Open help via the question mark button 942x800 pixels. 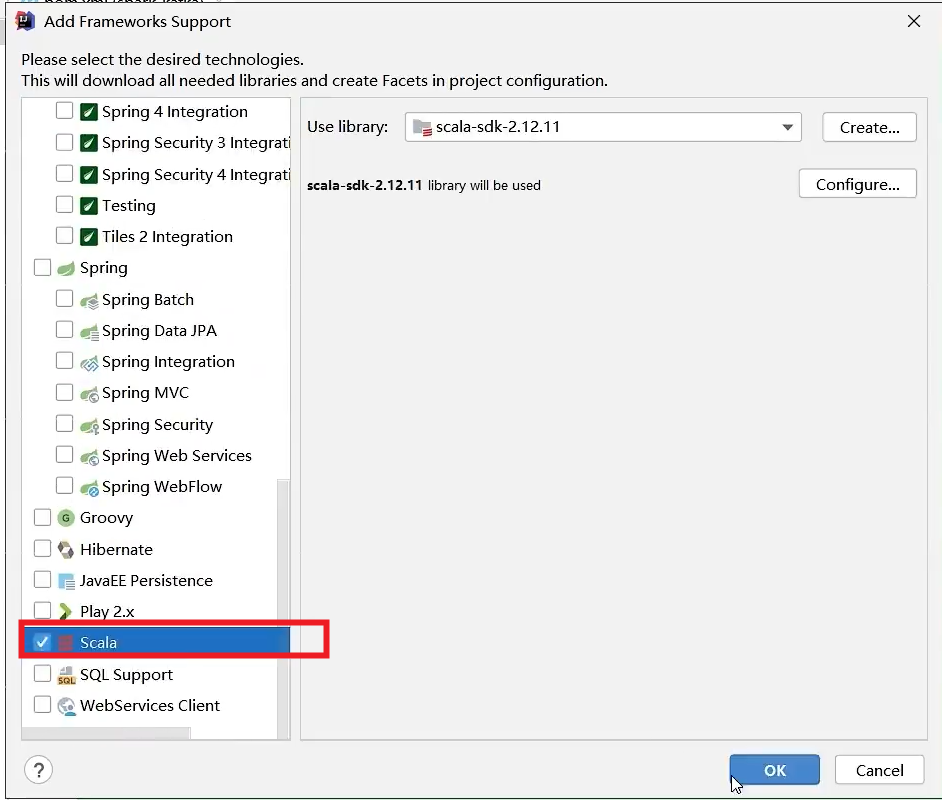(38, 770)
